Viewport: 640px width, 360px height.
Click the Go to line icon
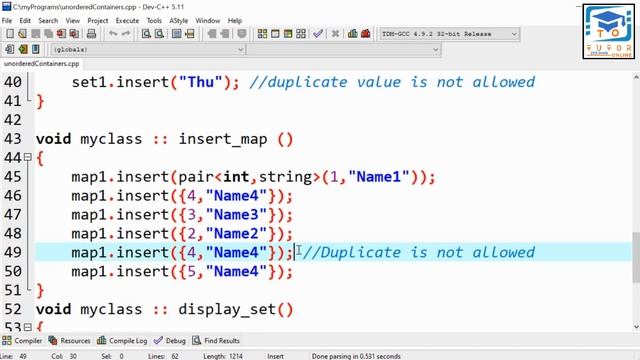(x=190, y=34)
